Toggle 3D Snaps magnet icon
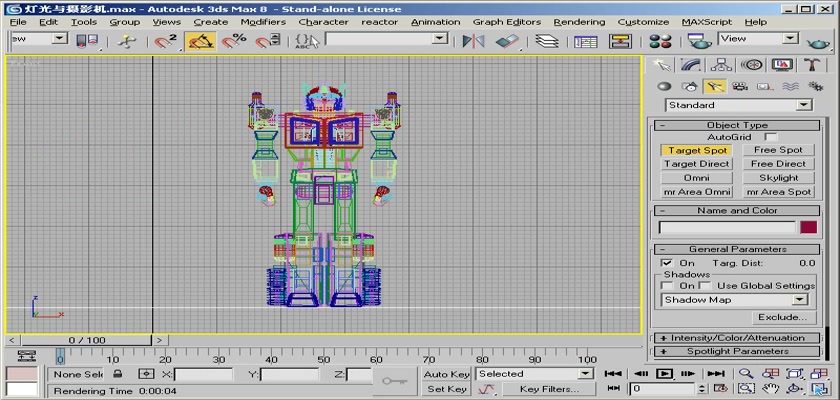 pyautogui.click(x=166, y=41)
